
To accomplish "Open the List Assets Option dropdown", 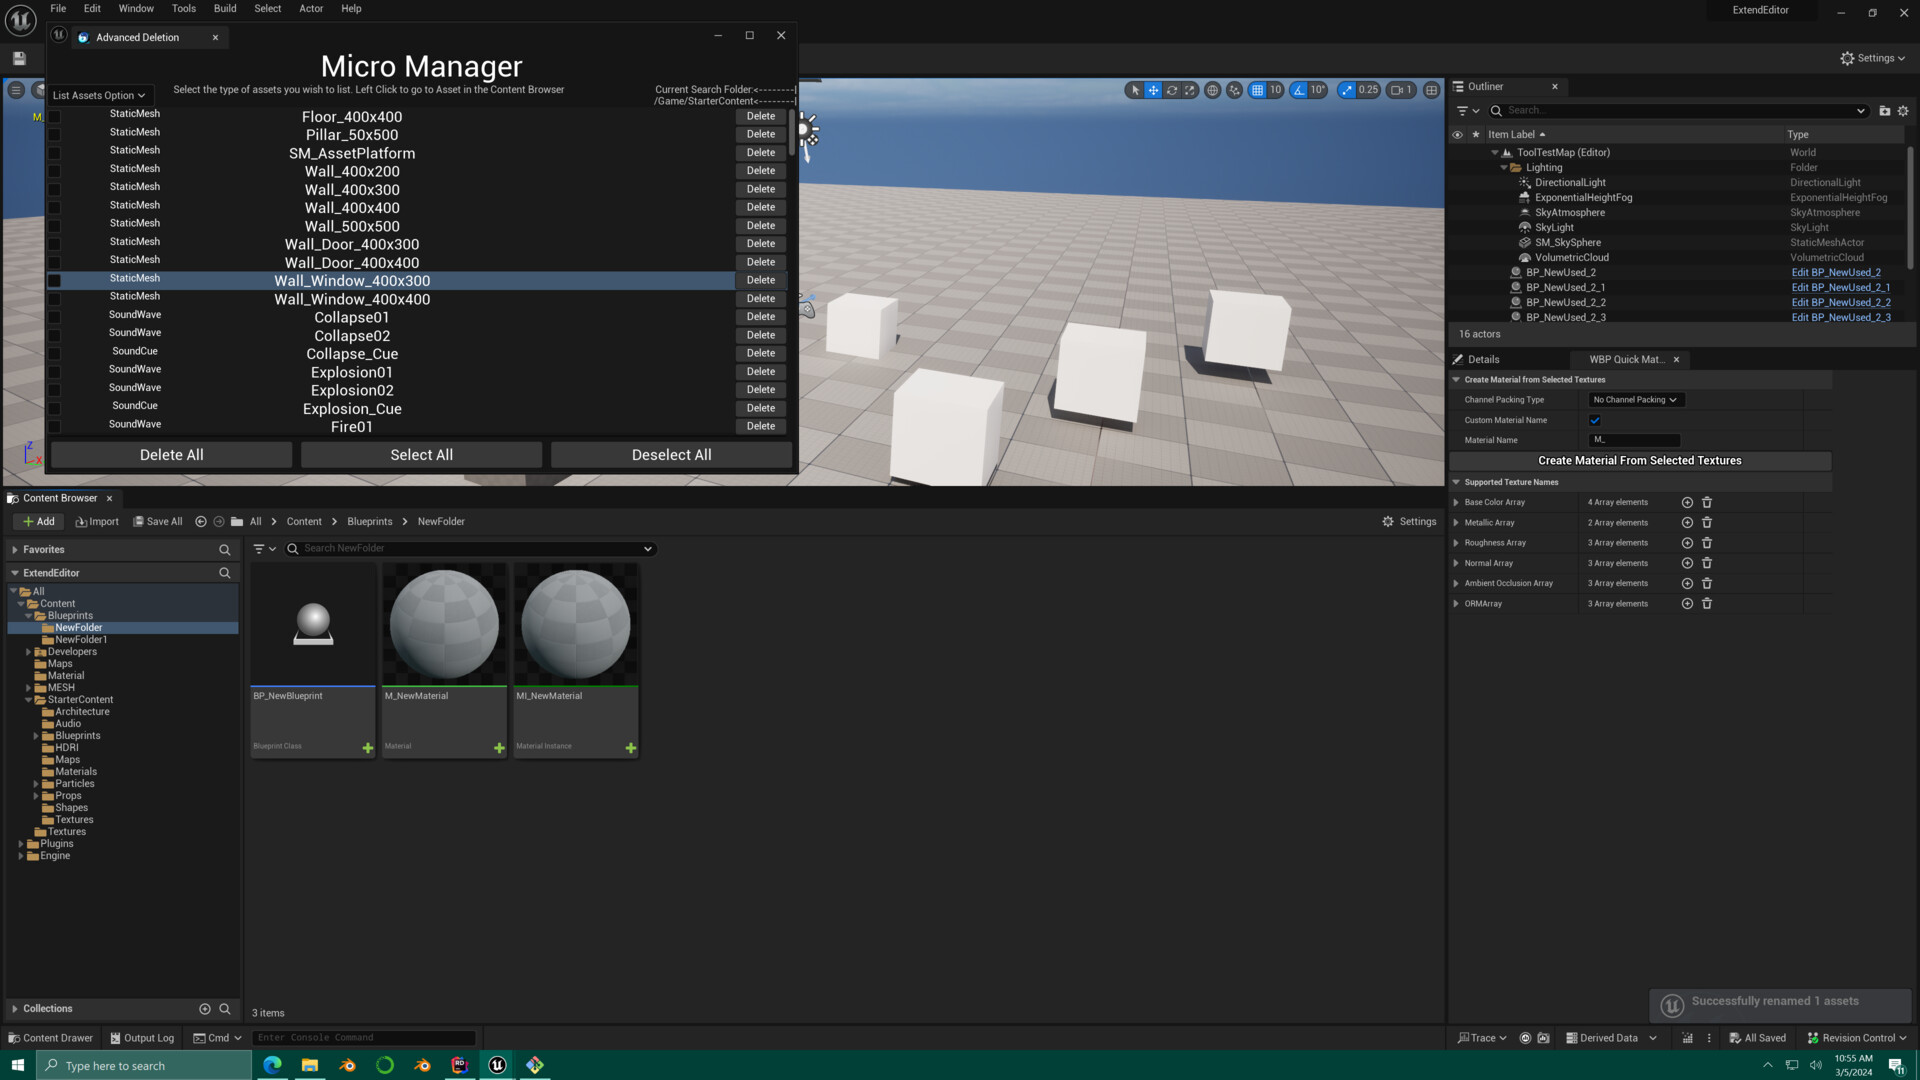I will coord(99,94).
